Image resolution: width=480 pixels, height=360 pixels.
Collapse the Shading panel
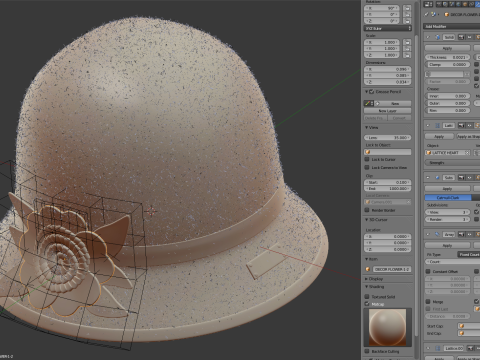[366, 287]
